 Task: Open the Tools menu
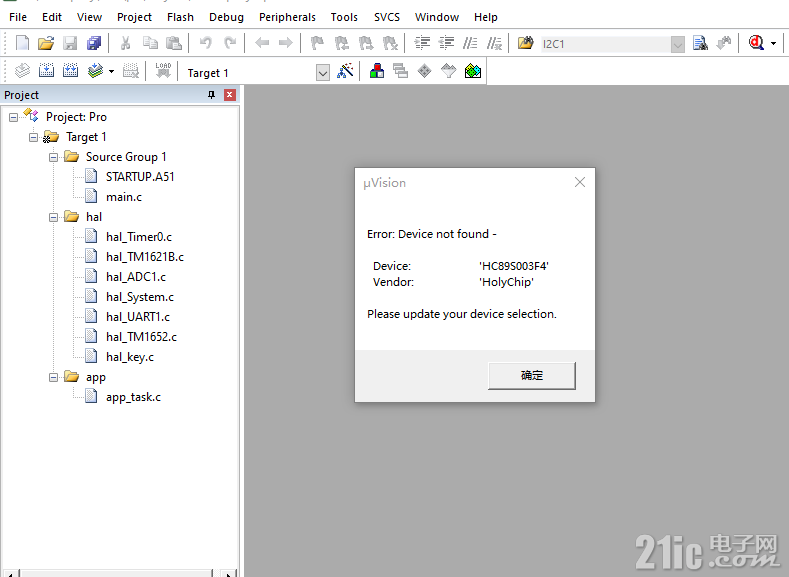[344, 17]
